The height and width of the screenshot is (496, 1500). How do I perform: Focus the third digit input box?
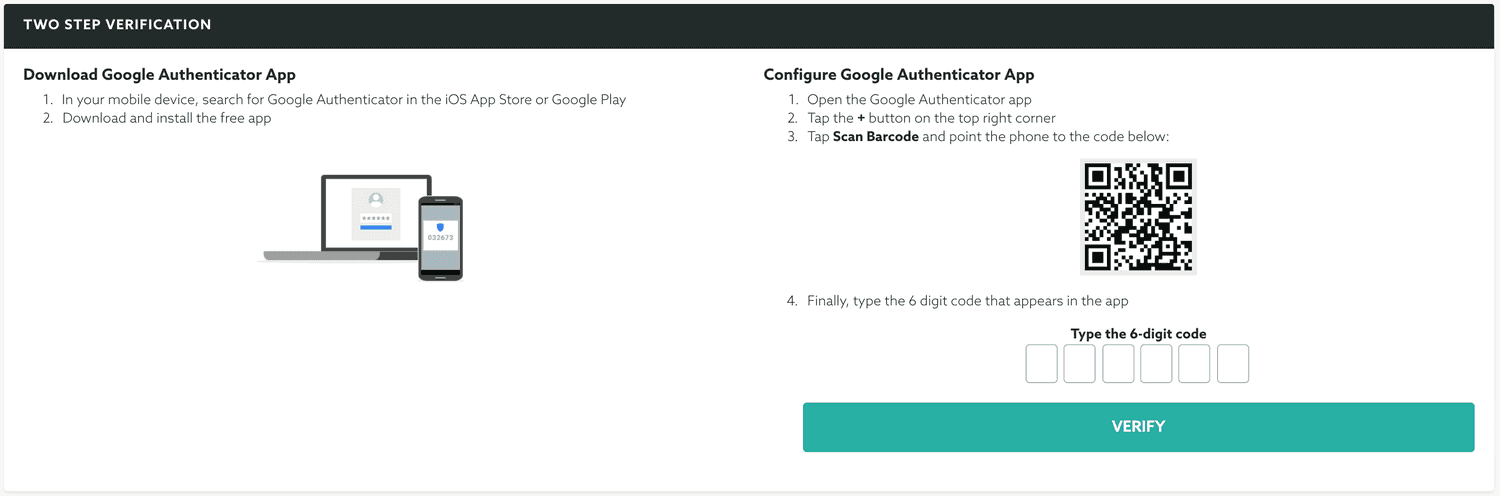1118,364
